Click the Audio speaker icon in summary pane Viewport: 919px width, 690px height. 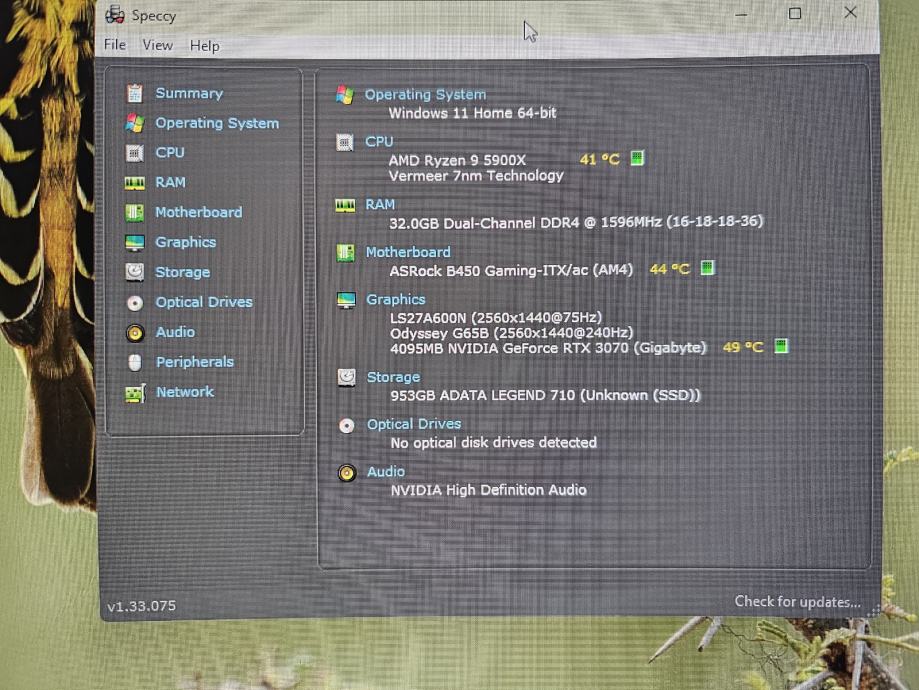[347, 473]
